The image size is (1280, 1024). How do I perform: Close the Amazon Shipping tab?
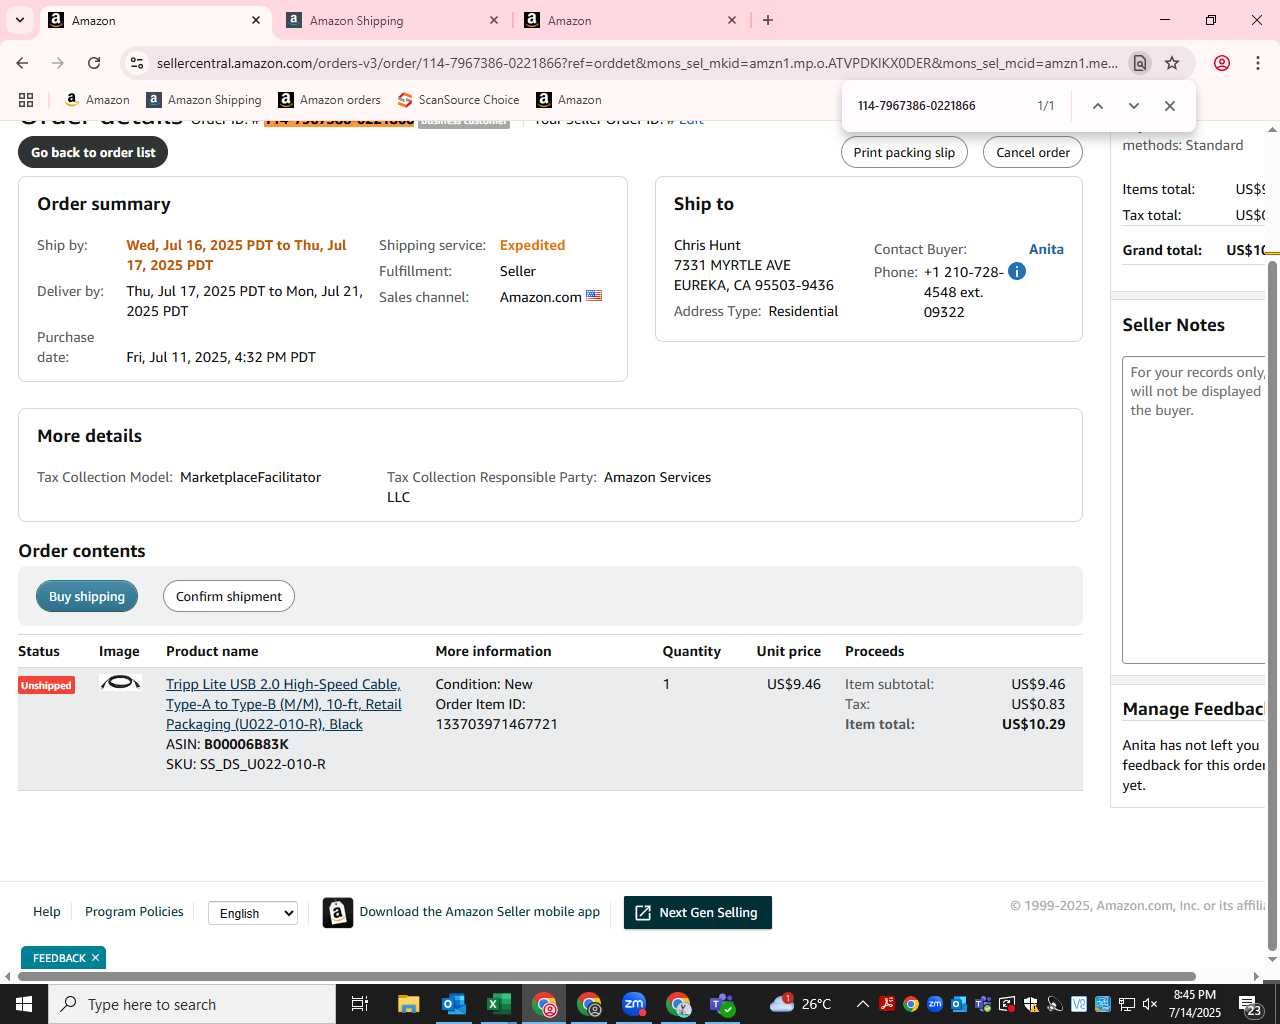pos(494,20)
